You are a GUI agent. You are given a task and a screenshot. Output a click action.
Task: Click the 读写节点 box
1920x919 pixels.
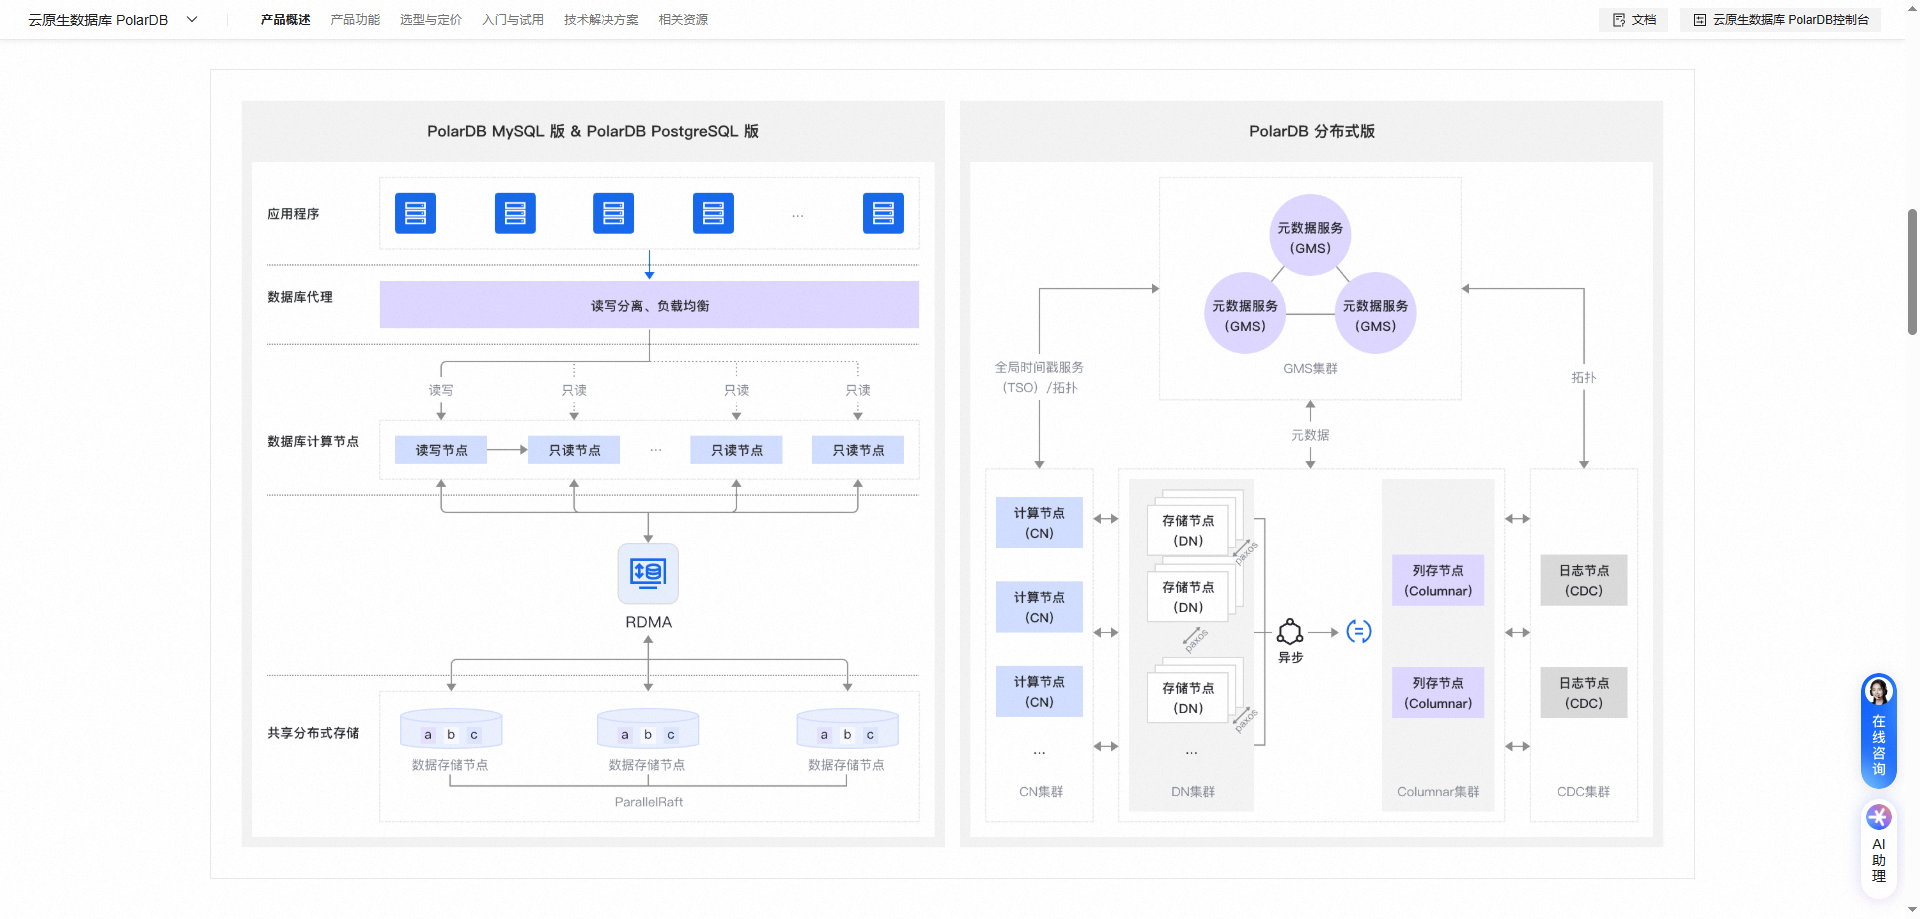click(441, 450)
